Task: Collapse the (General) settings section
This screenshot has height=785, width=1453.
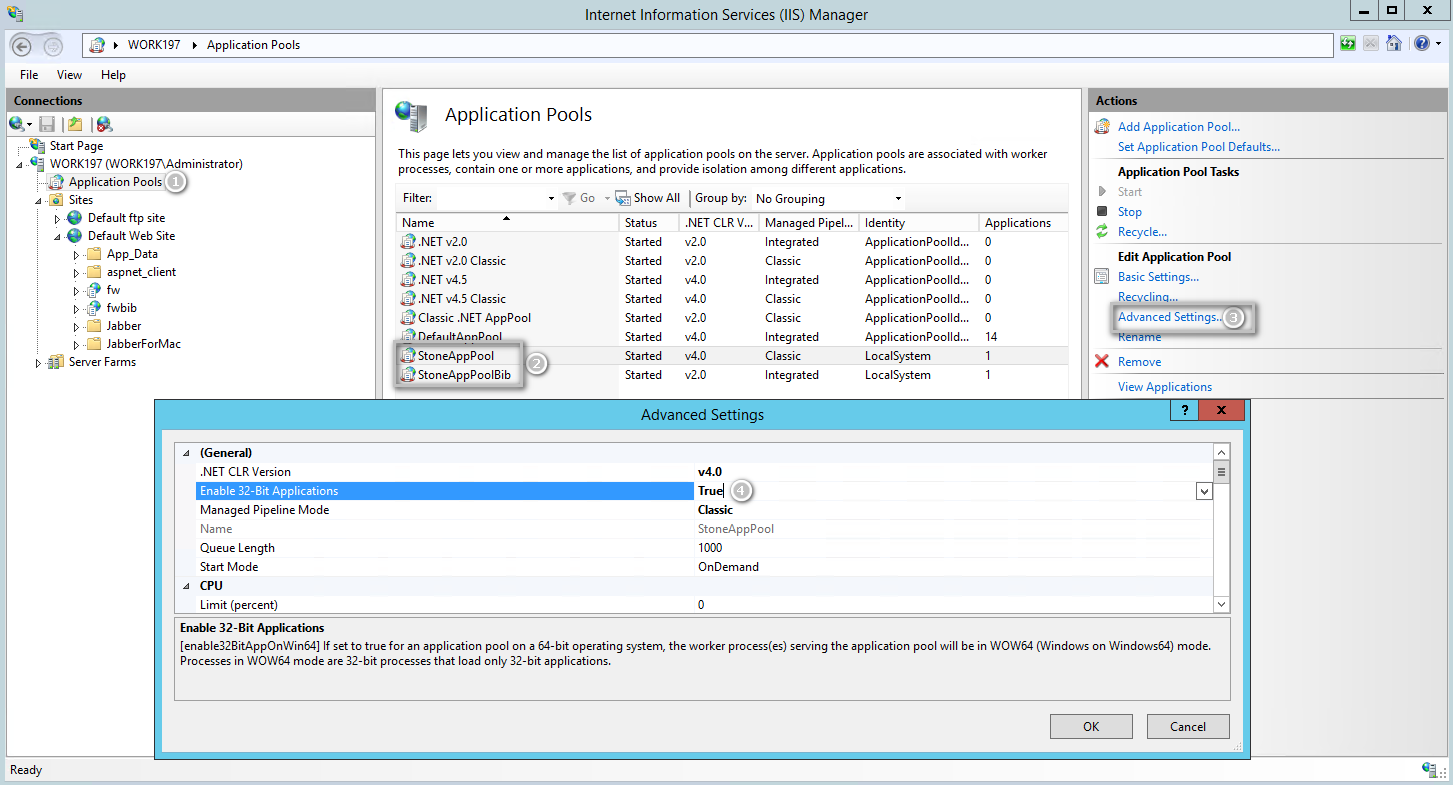Action: pos(186,453)
